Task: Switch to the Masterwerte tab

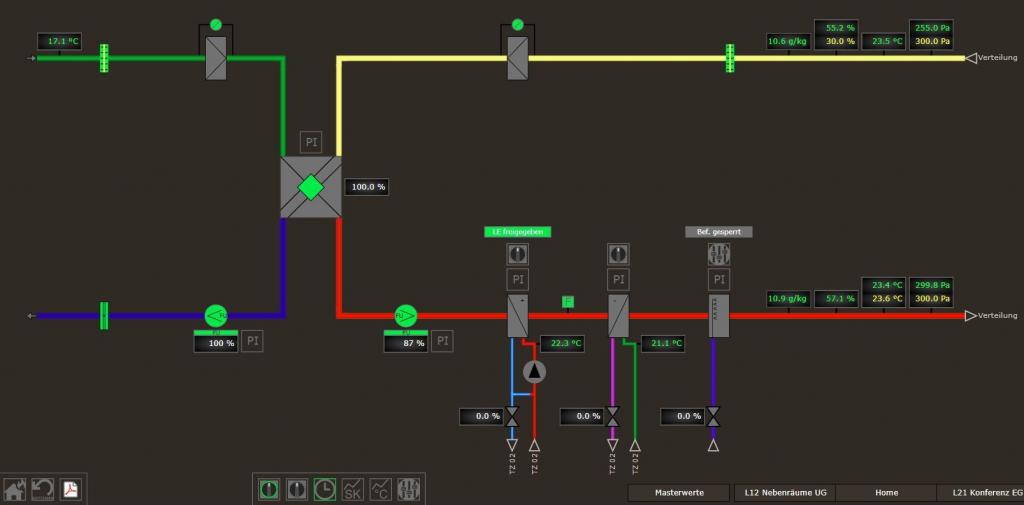Action: click(x=679, y=493)
